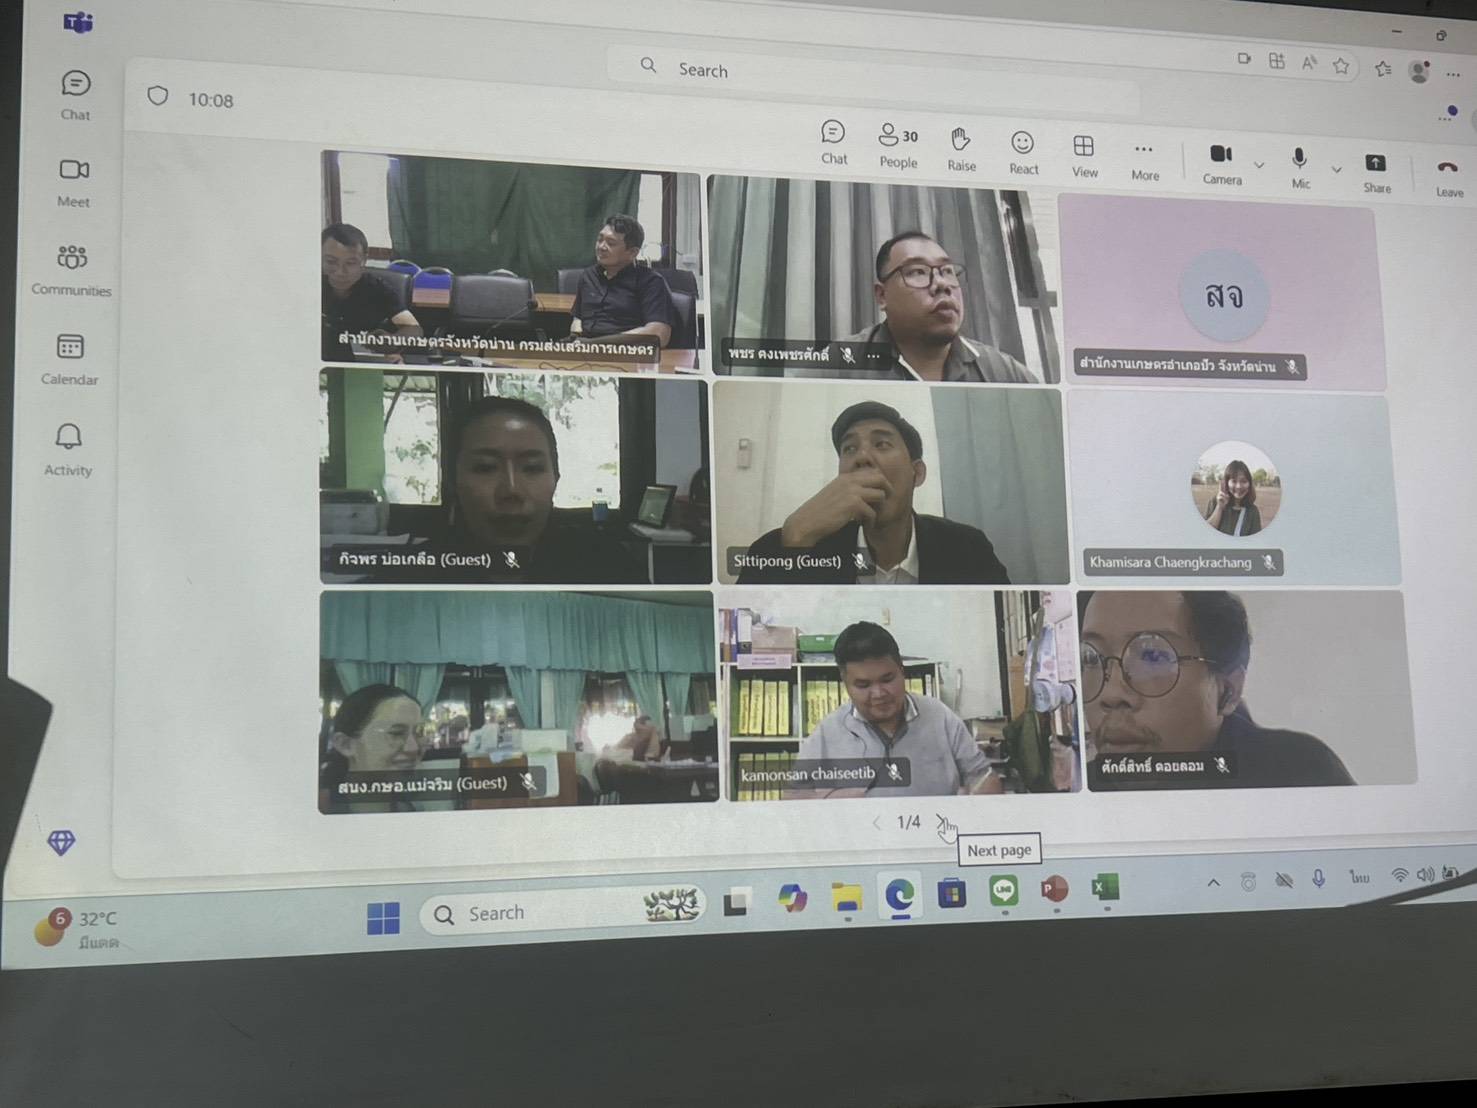Viewport: 1477px width, 1108px height.
Task: Expand the Camera options dropdown arrow
Action: (x=1259, y=165)
